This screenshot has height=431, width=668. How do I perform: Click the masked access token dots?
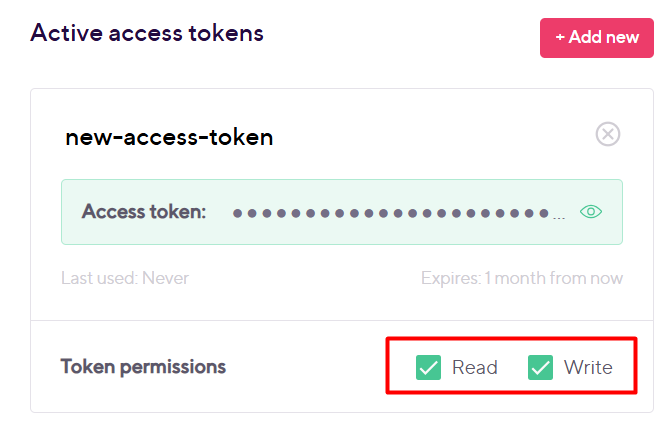391,213
